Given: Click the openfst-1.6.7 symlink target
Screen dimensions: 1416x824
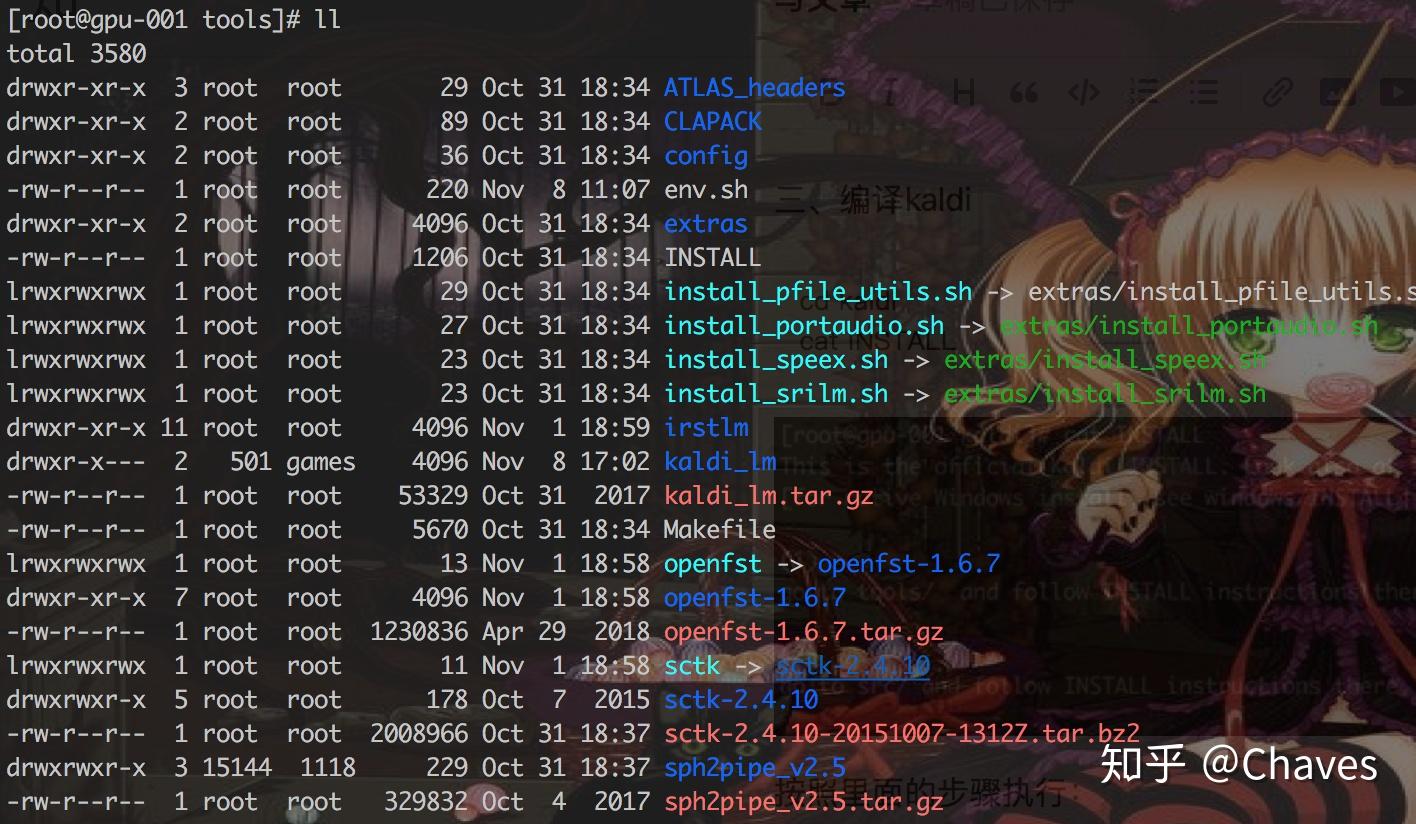Looking at the screenshot, I should (x=908, y=564).
